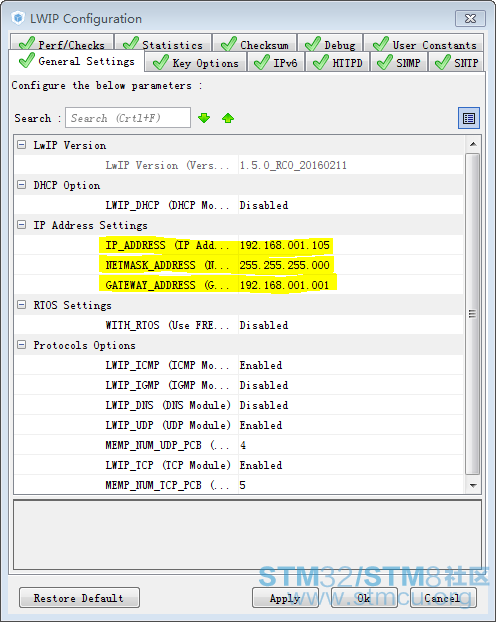
Task: Collapse the DHCP Option section
Action: pyautogui.click(x=22, y=185)
